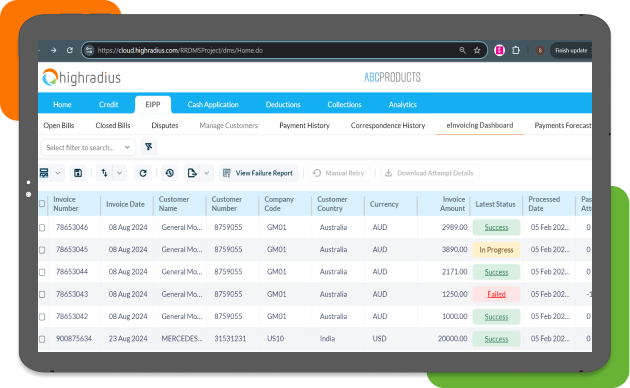This screenshot has height=388, width=630.
Task: Click the grid layout view icon
Action: [x=44, y=173]
